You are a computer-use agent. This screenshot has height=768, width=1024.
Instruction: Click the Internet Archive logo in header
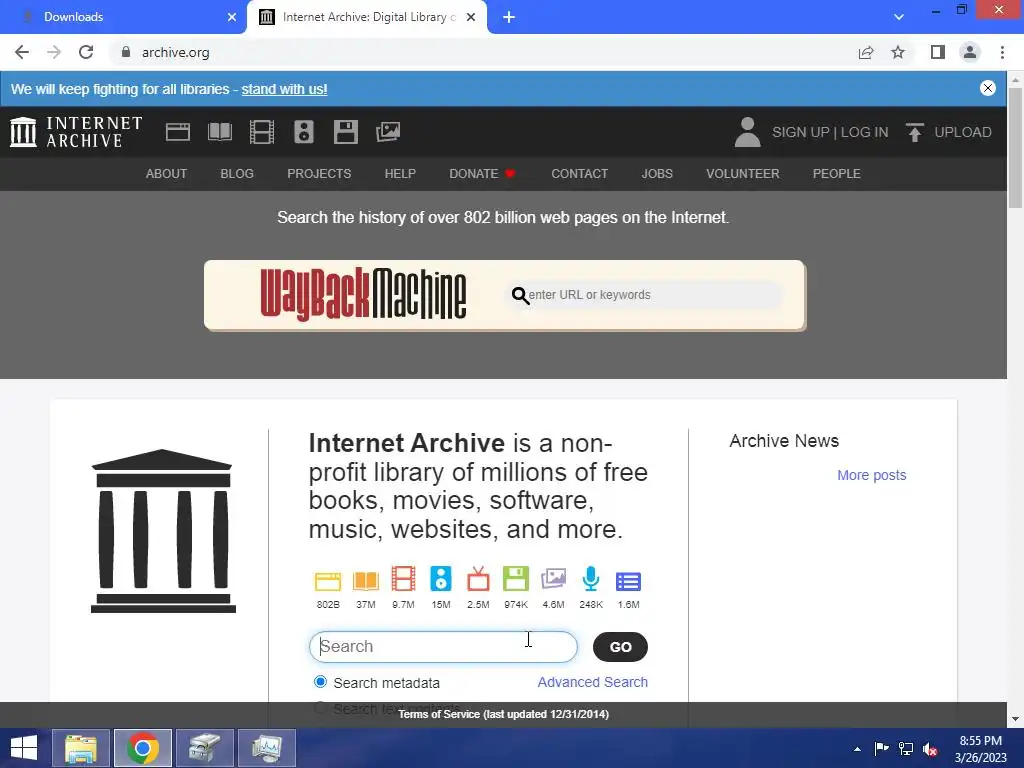[76, 132]
